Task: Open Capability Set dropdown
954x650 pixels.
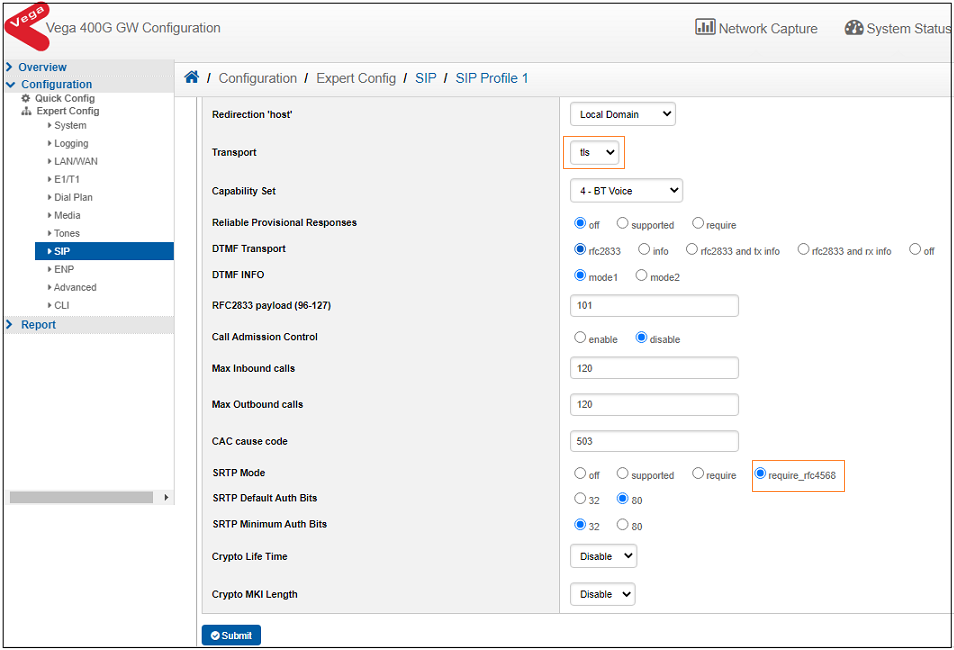Action: 626,190
